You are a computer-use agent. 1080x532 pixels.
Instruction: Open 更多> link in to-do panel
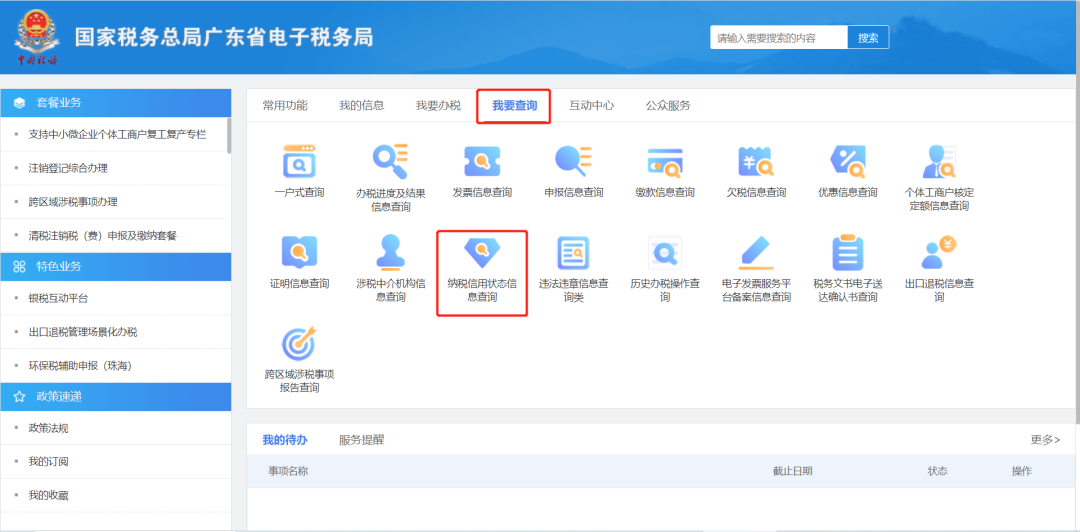pos(1046,440)
